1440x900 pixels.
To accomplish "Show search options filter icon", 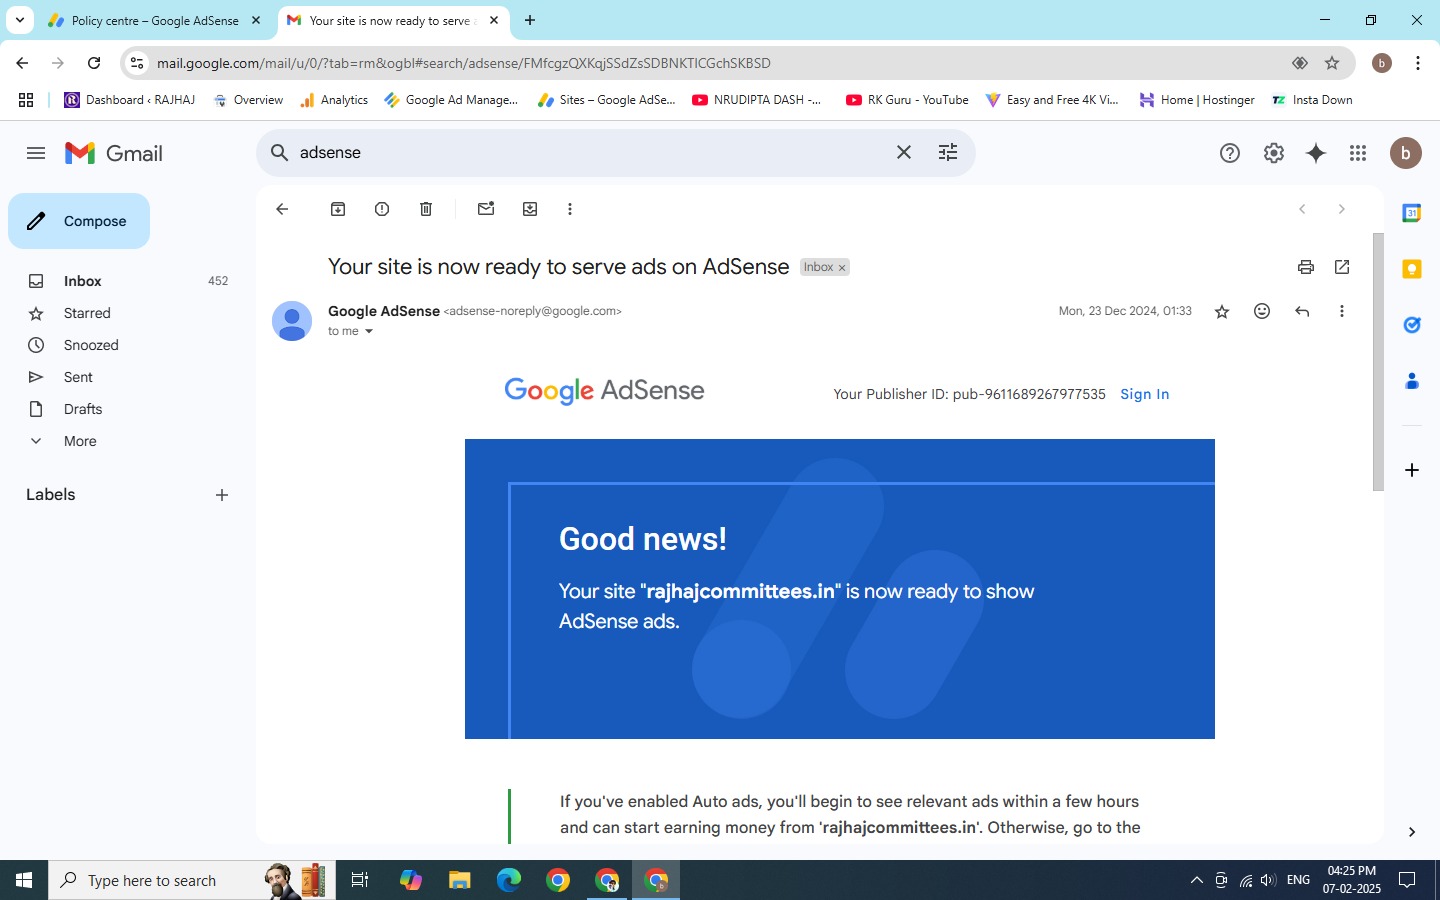I will [x=948, y=152].
